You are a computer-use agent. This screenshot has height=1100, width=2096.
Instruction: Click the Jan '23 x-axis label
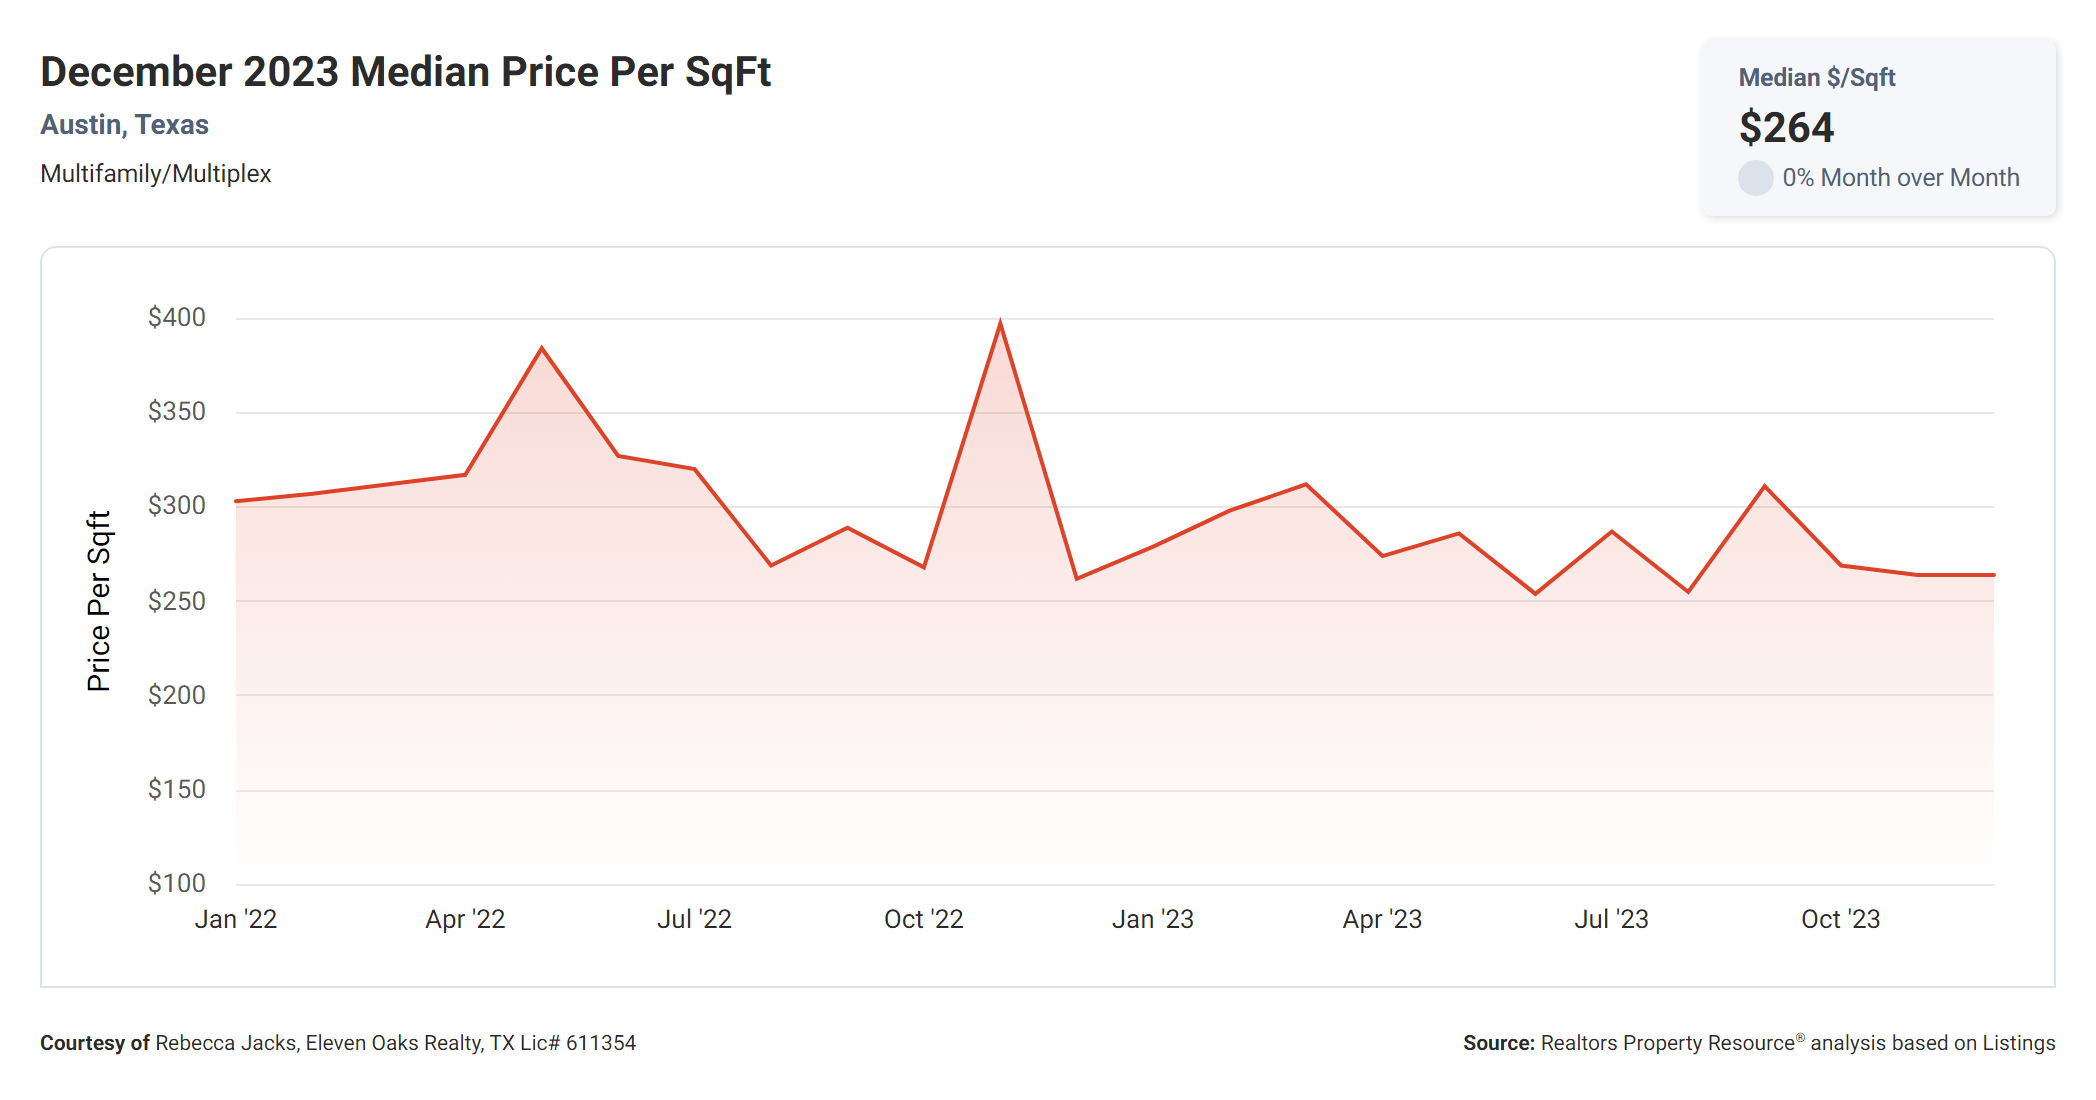[1153, 919]
